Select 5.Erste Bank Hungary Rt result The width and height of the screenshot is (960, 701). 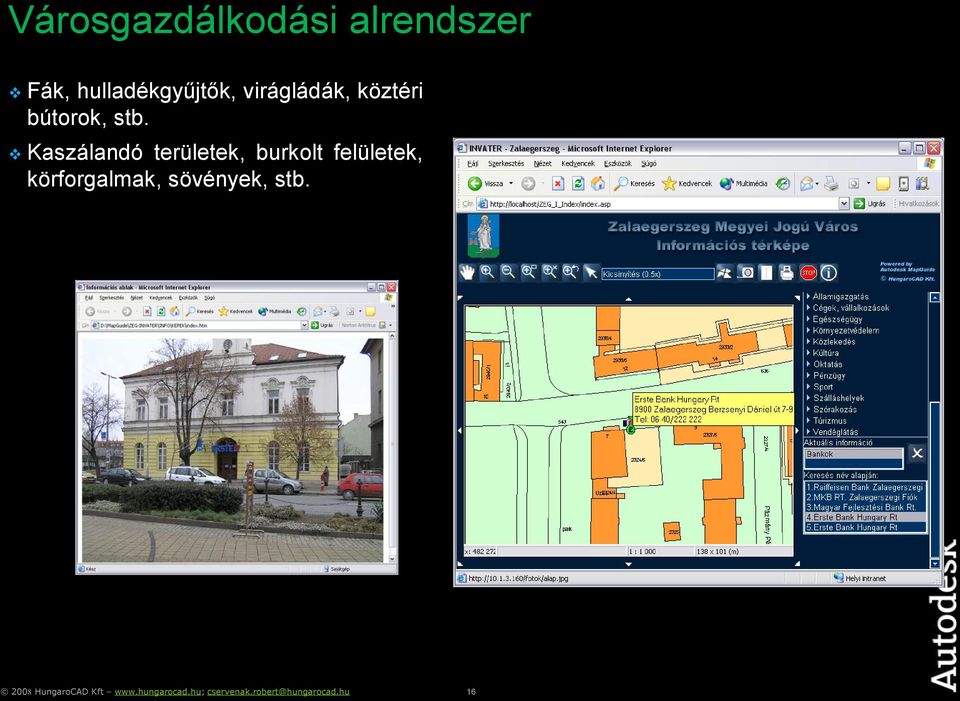(864, 527)
